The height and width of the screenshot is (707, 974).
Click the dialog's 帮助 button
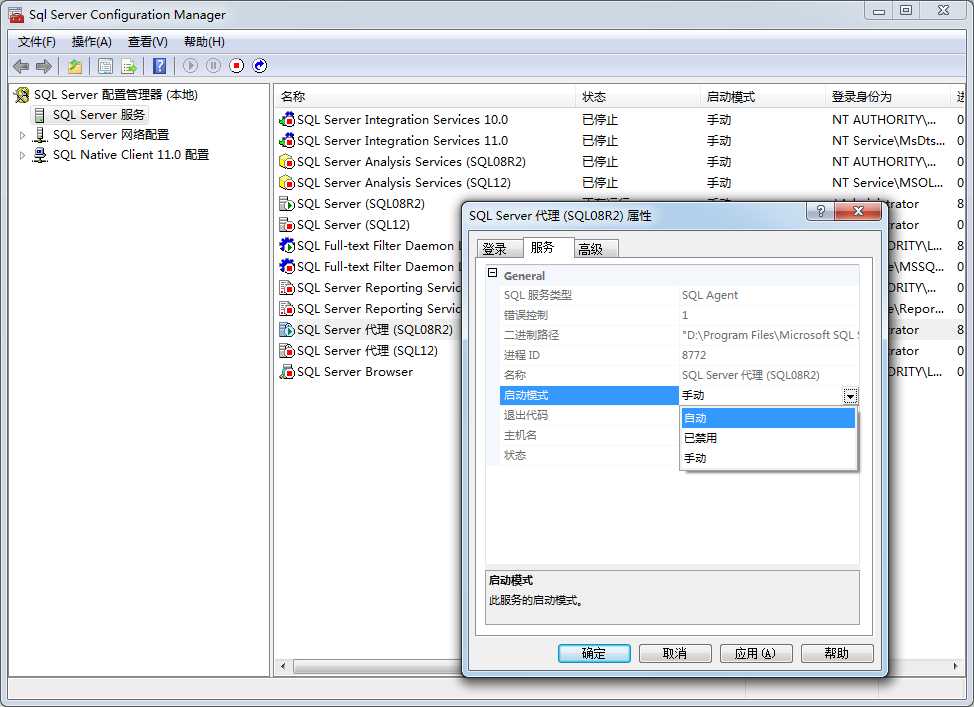coord(837,653)
